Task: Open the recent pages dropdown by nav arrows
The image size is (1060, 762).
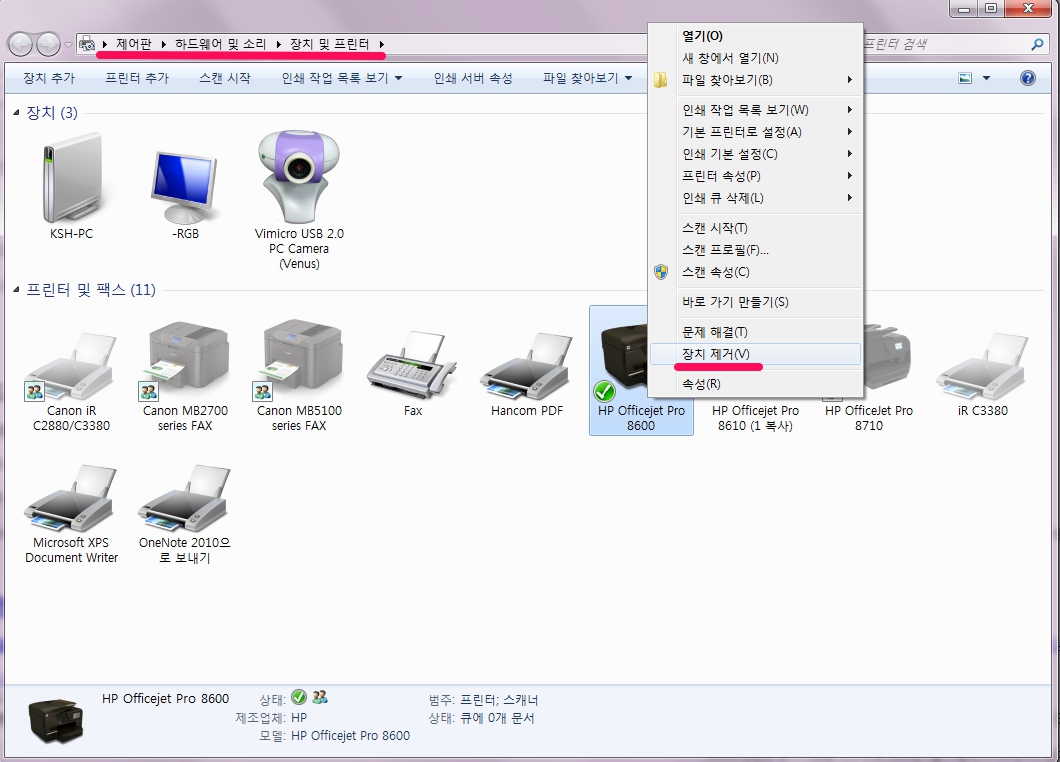Action: click(68, 45)
